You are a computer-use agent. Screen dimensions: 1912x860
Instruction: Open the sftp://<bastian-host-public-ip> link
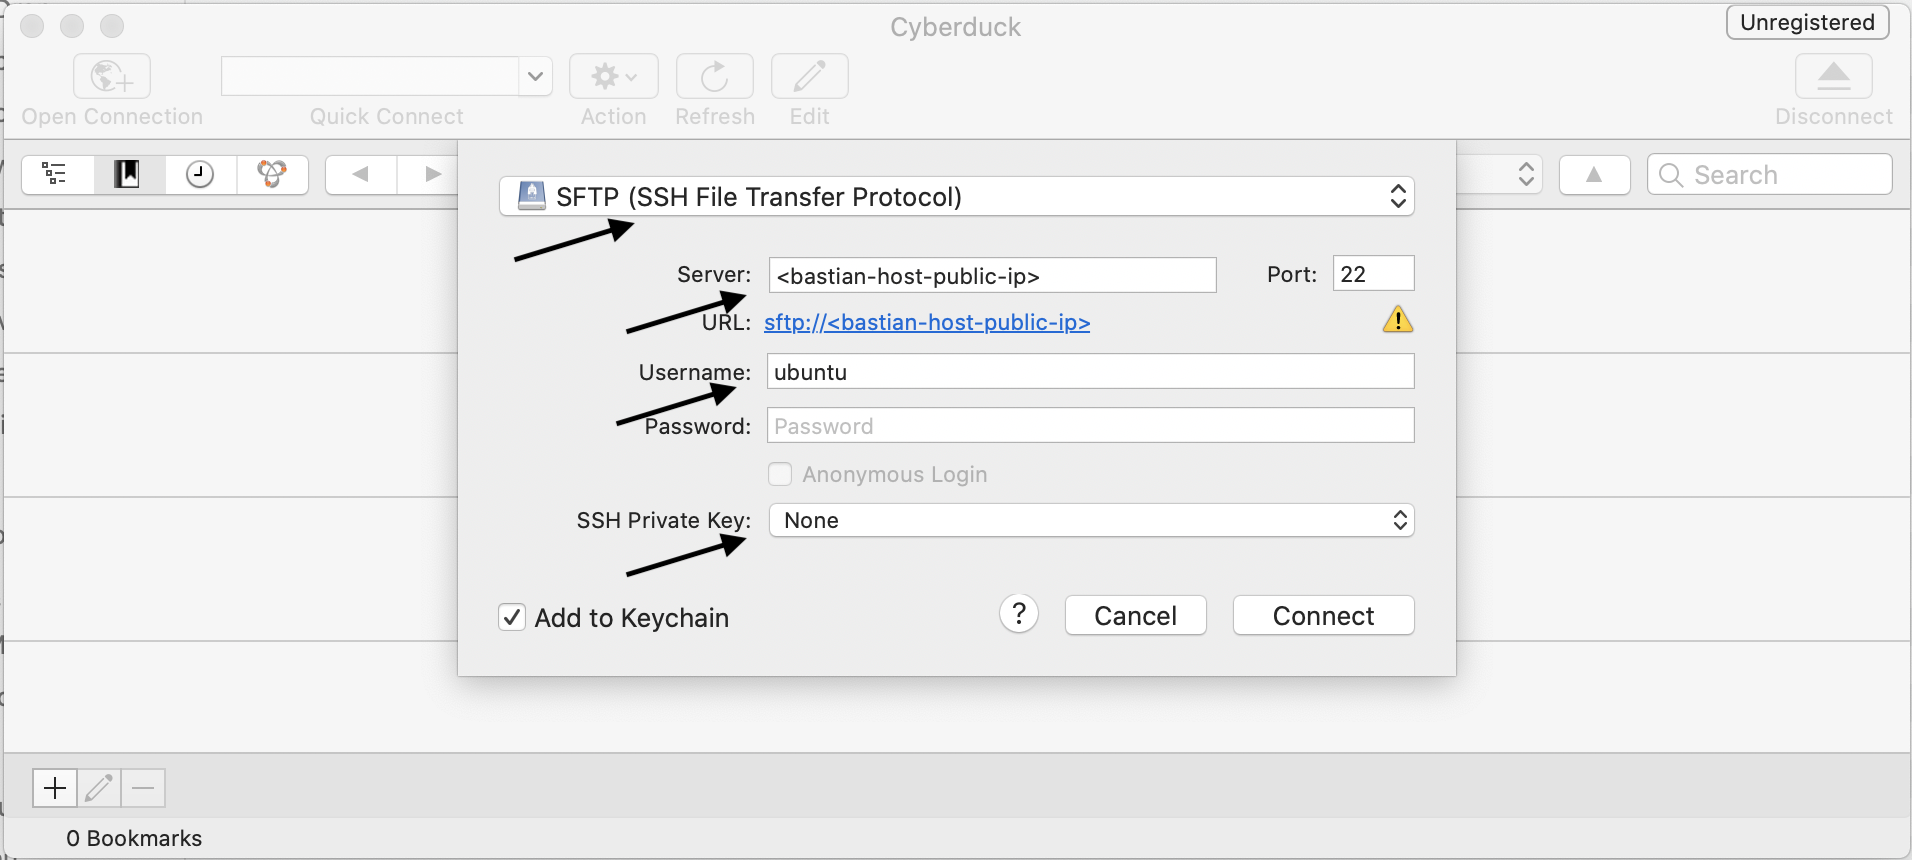coord(927,322)
